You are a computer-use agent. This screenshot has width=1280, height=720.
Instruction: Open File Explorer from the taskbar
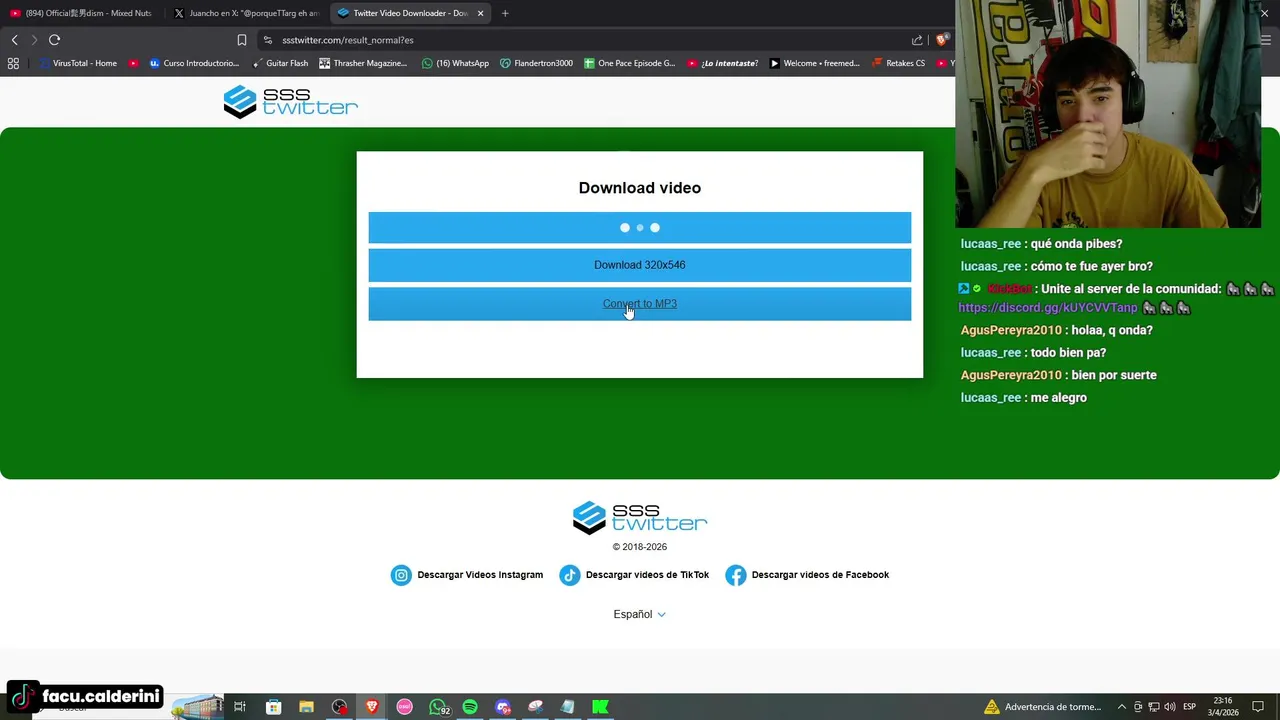(x=306, y=707)
